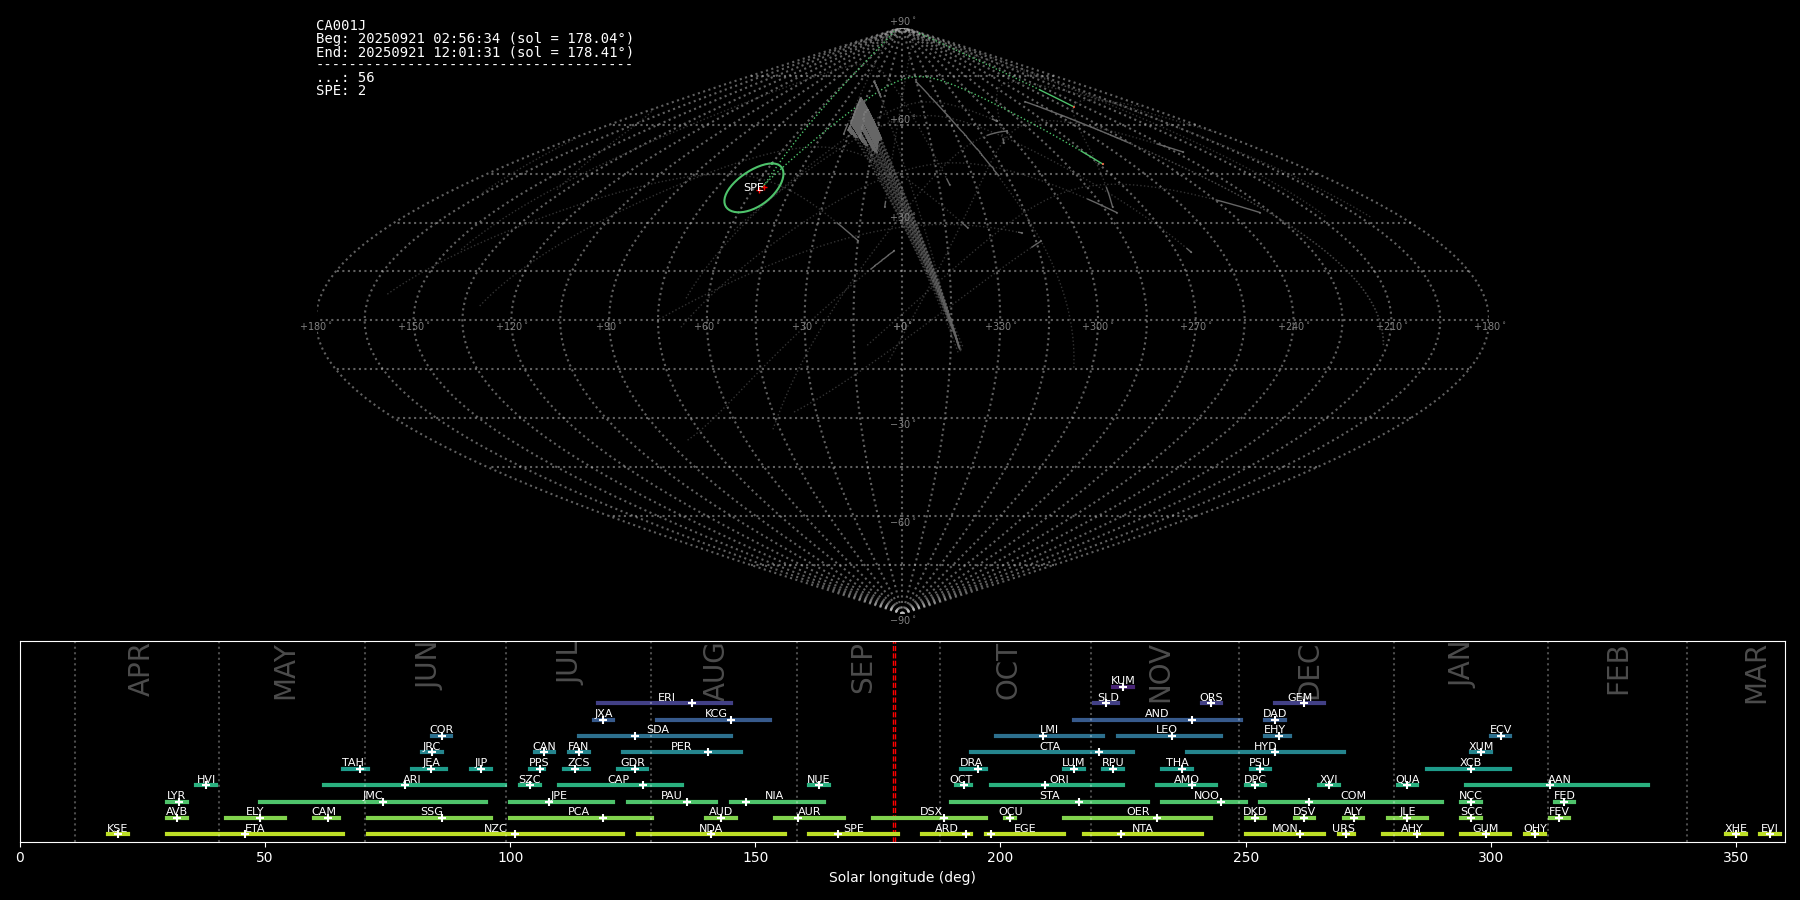
Task: Click the HVI shower label
Action: click(206, 779)
